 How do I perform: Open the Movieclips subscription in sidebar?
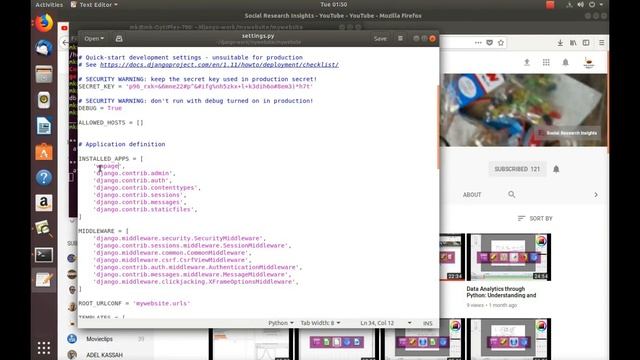coord(100,339)
